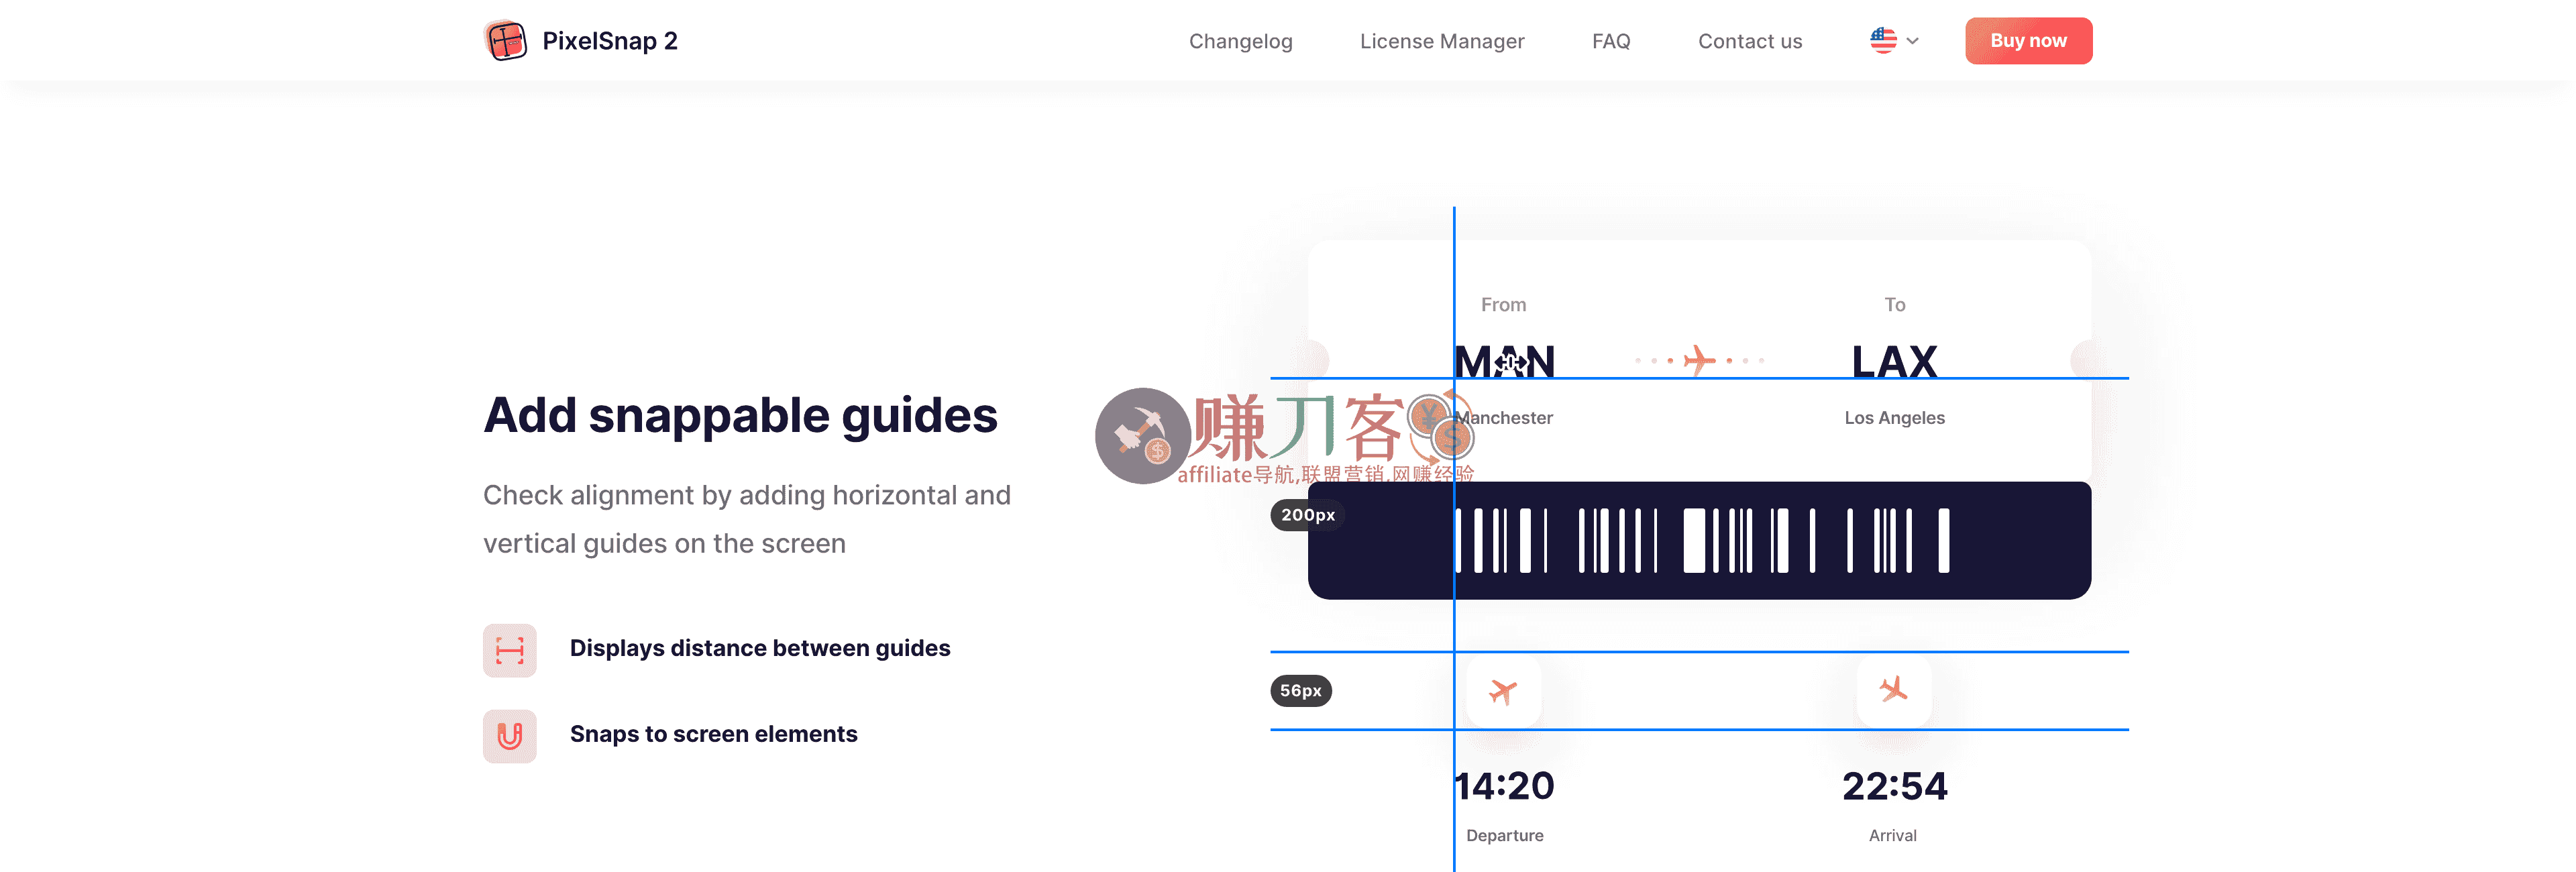
Task: Click the guides distance measurement icon
Action: pos(509,651)
